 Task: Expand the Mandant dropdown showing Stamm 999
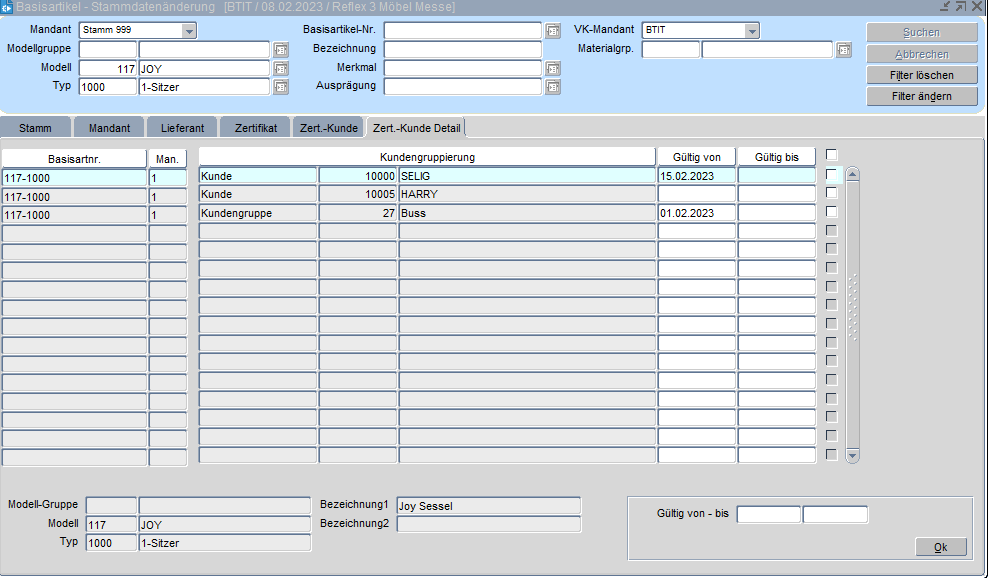tap(189, 30)
